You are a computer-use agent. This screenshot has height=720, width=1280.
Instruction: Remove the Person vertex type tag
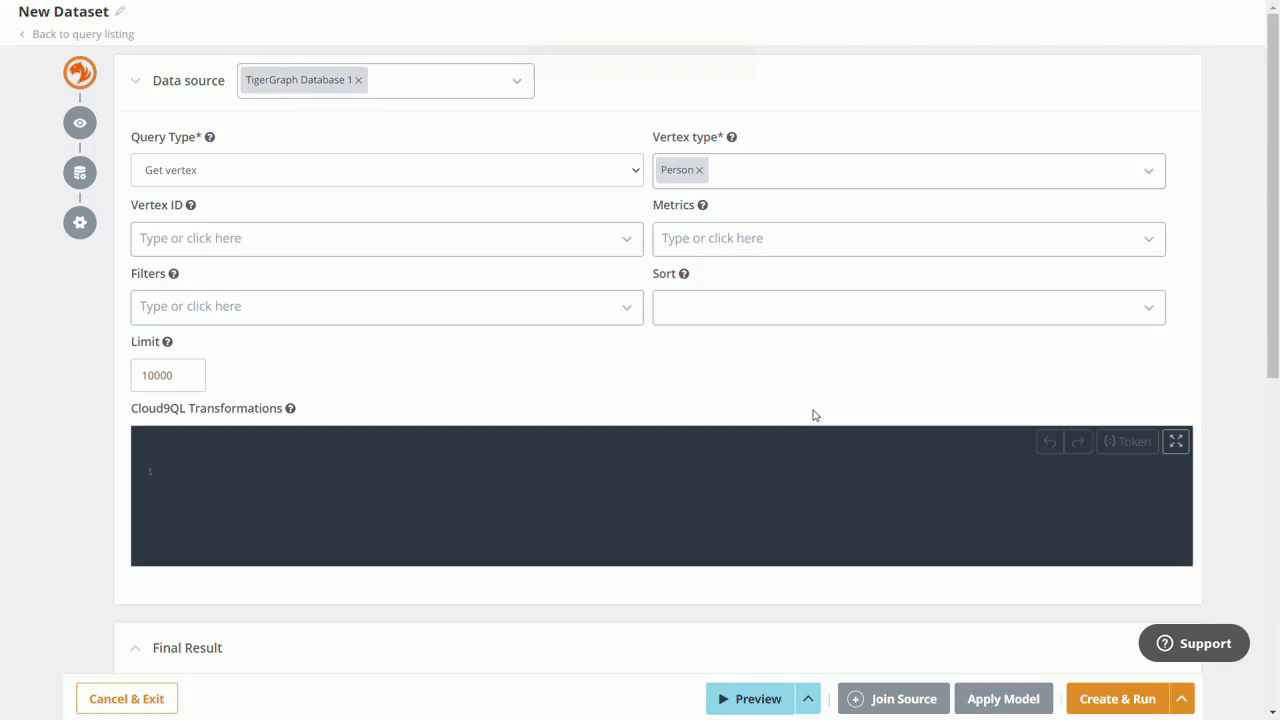pos(700,170)
